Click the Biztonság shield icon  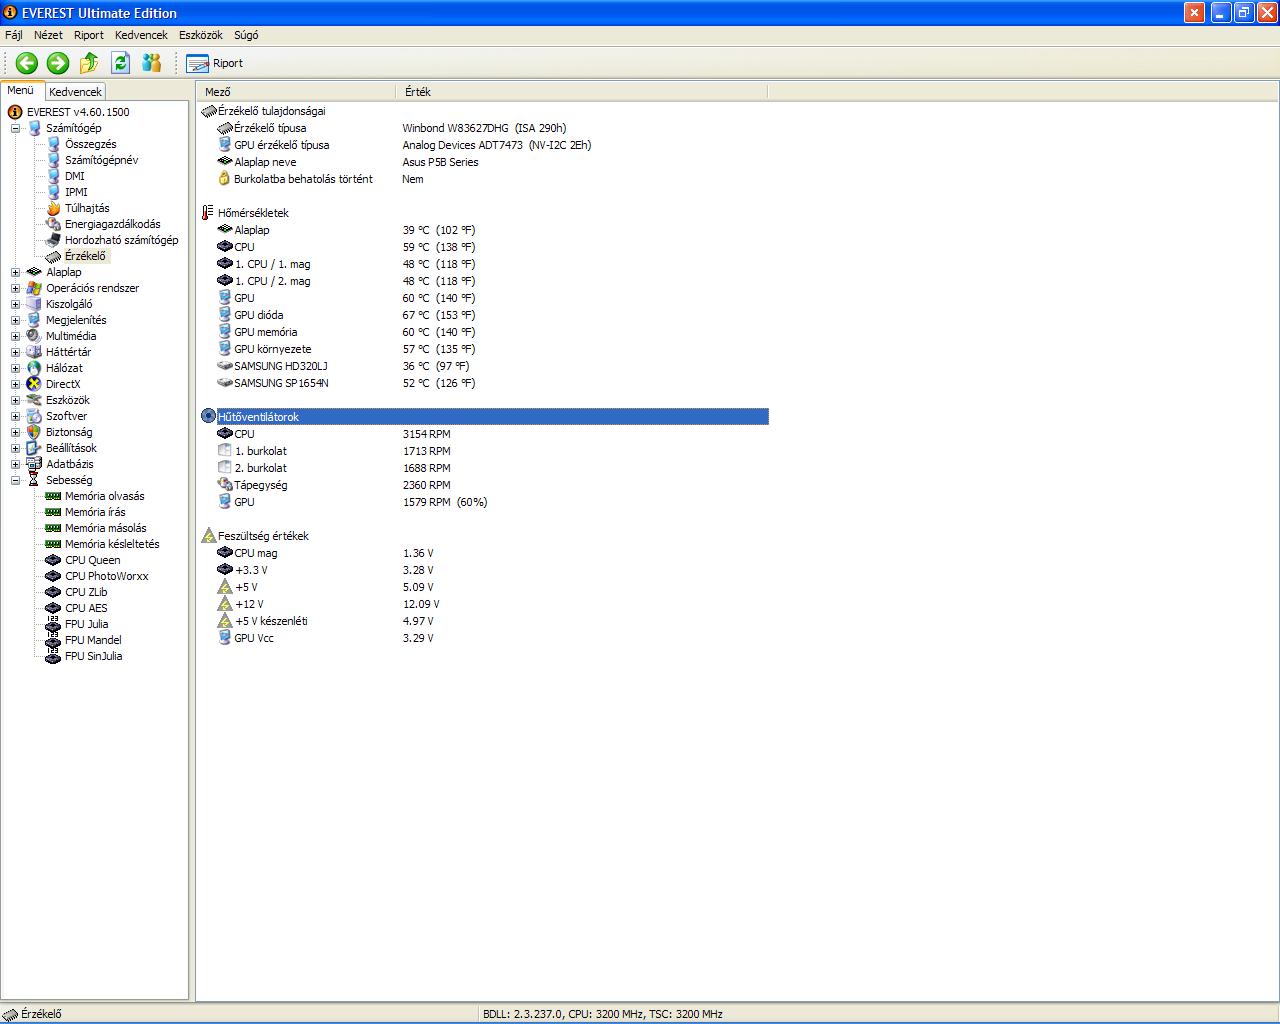pos(34,432)
